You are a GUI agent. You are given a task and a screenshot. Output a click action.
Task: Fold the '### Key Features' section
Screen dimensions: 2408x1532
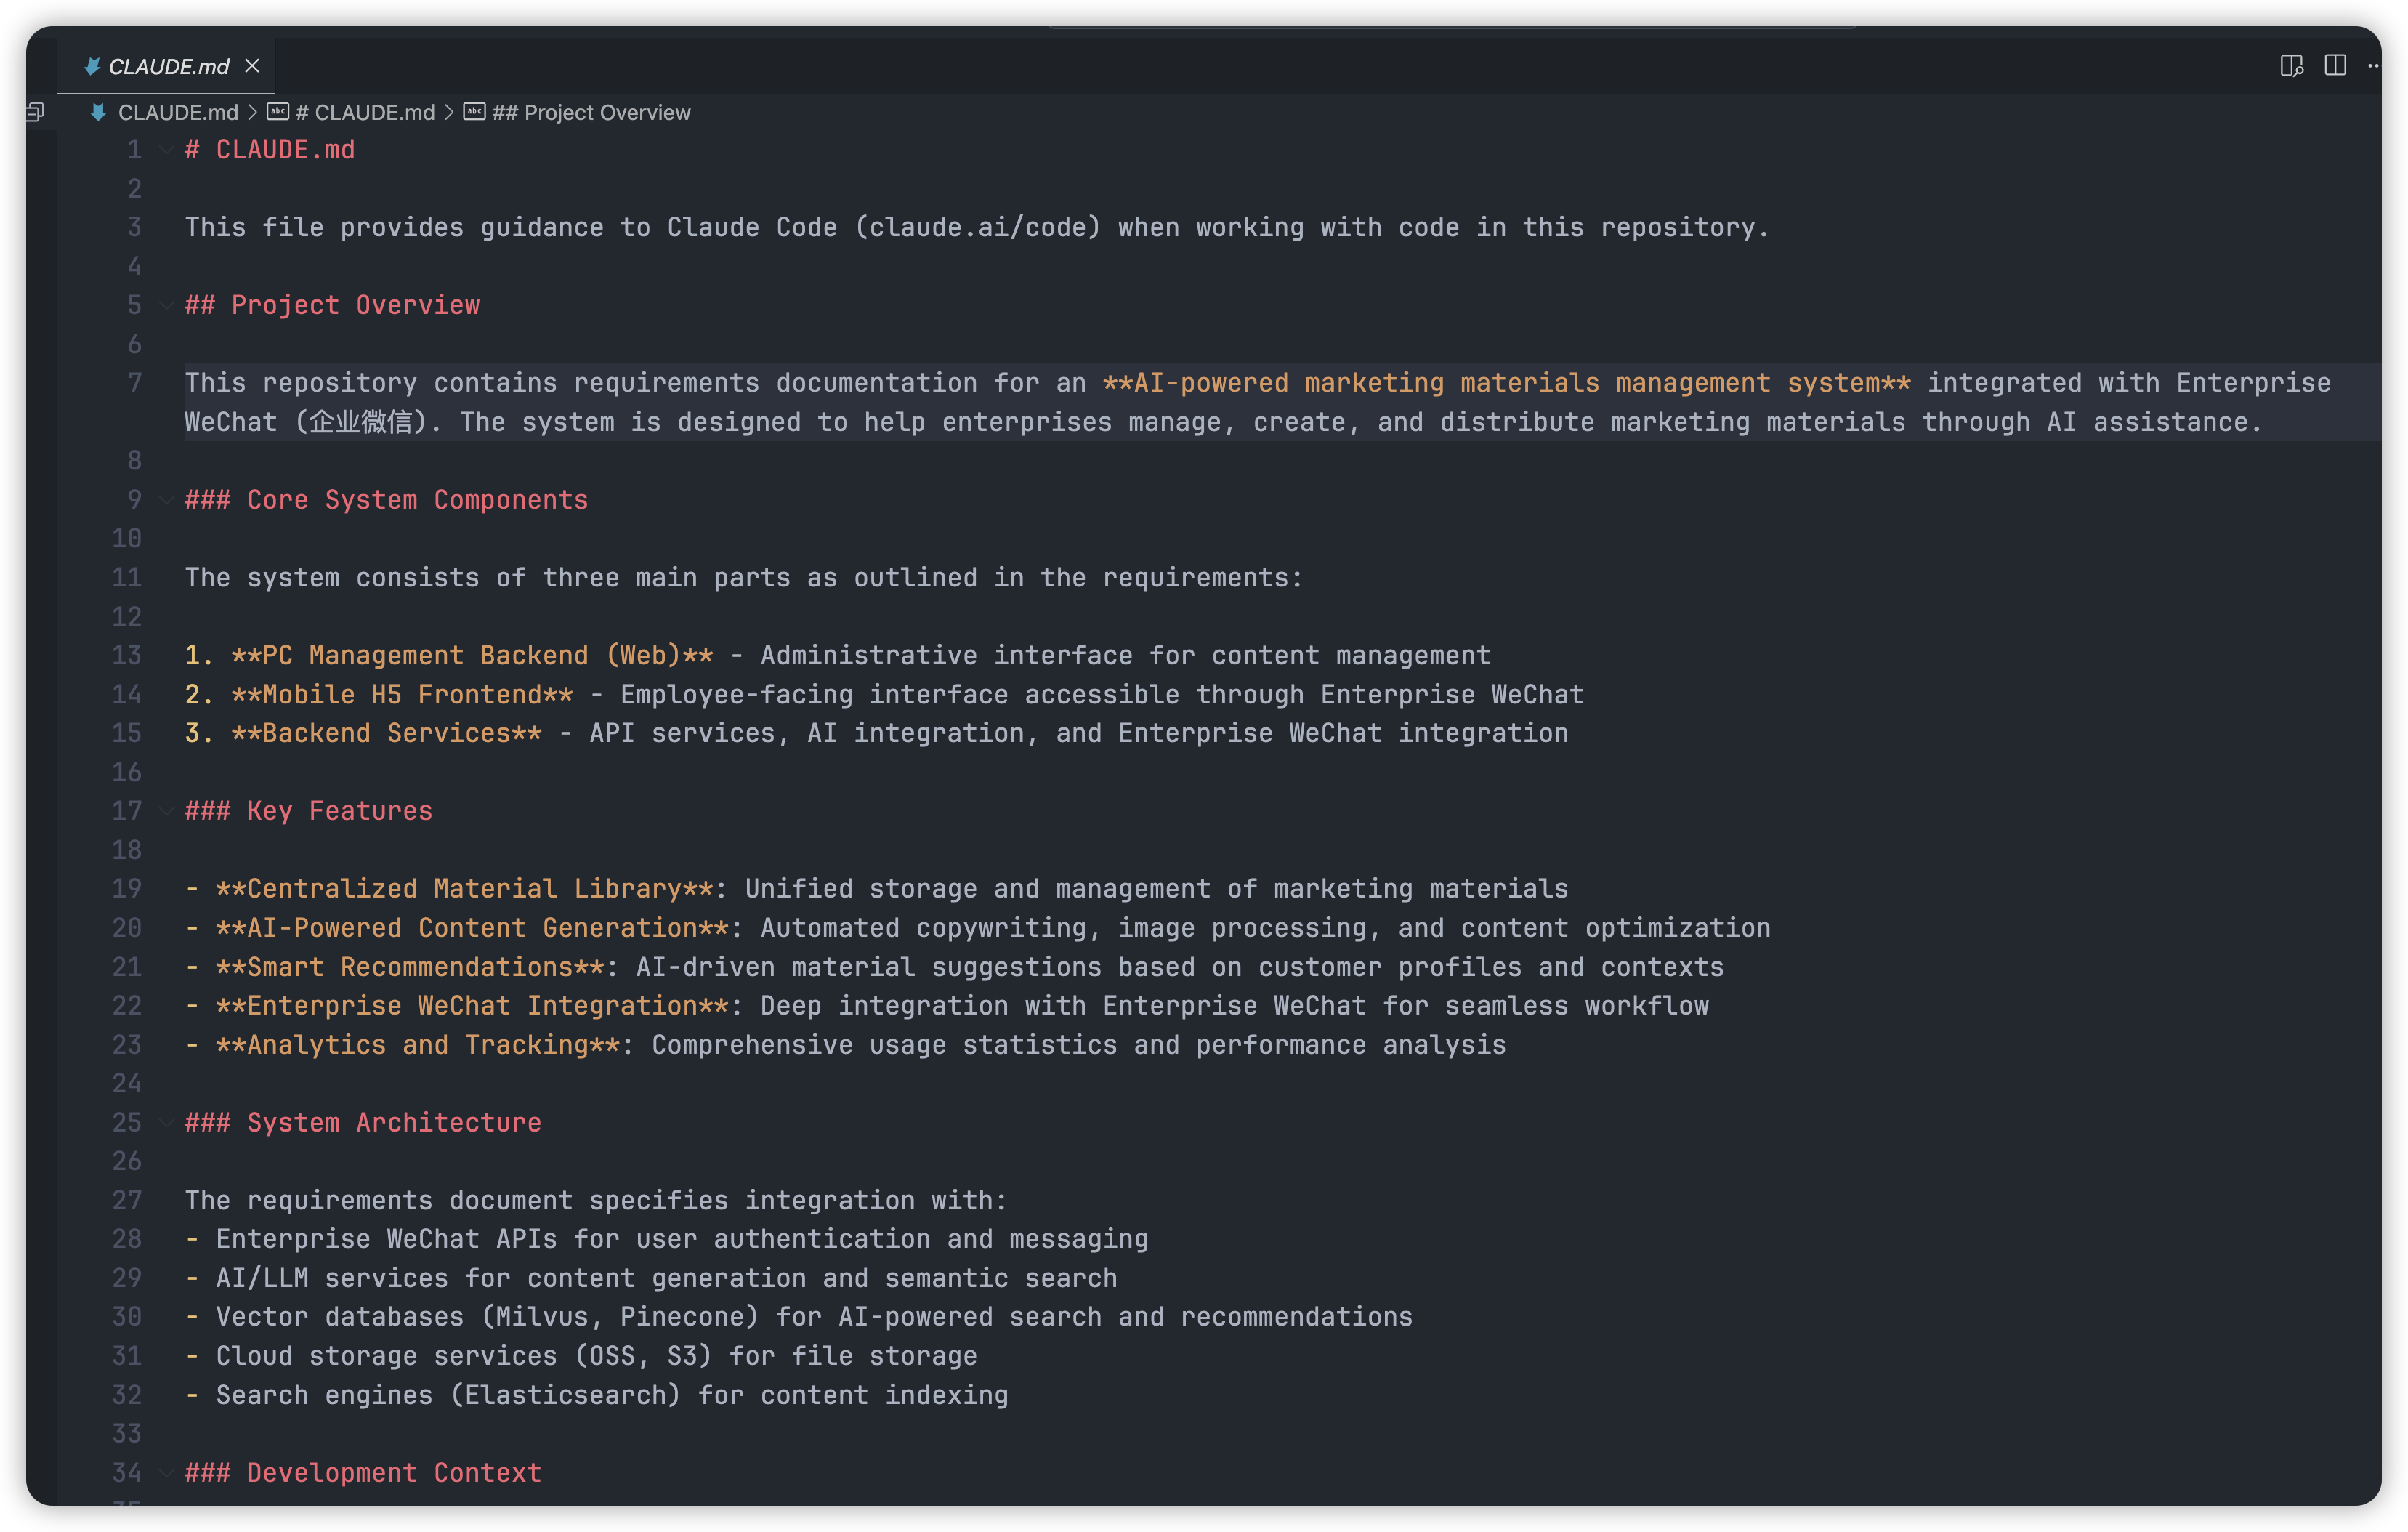point(166,811)
